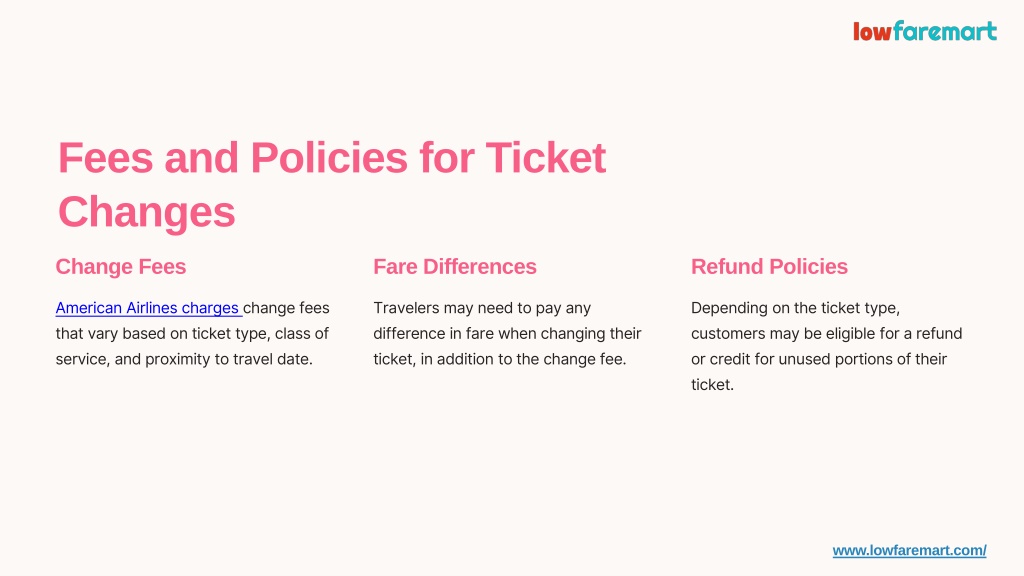
Task: Click the red 'low' part of logo
Action: pos(872,32)
